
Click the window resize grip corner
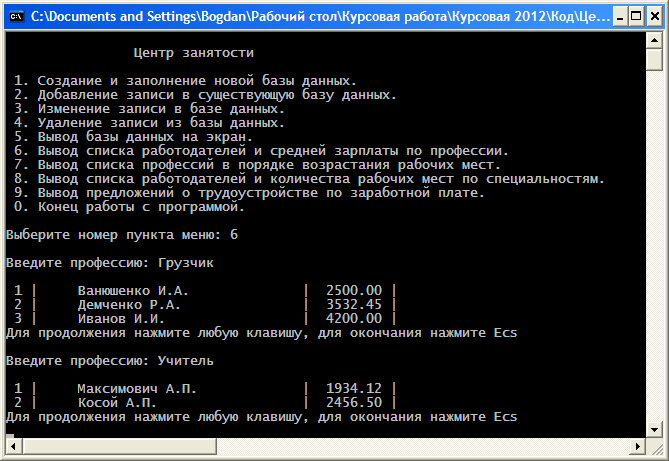657,449
